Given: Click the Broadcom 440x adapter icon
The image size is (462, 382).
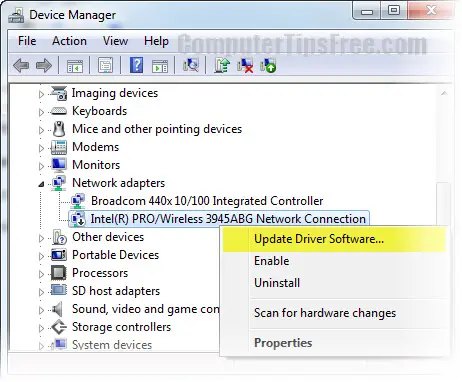Looking at the screenshot, I should tap(78, 201).
